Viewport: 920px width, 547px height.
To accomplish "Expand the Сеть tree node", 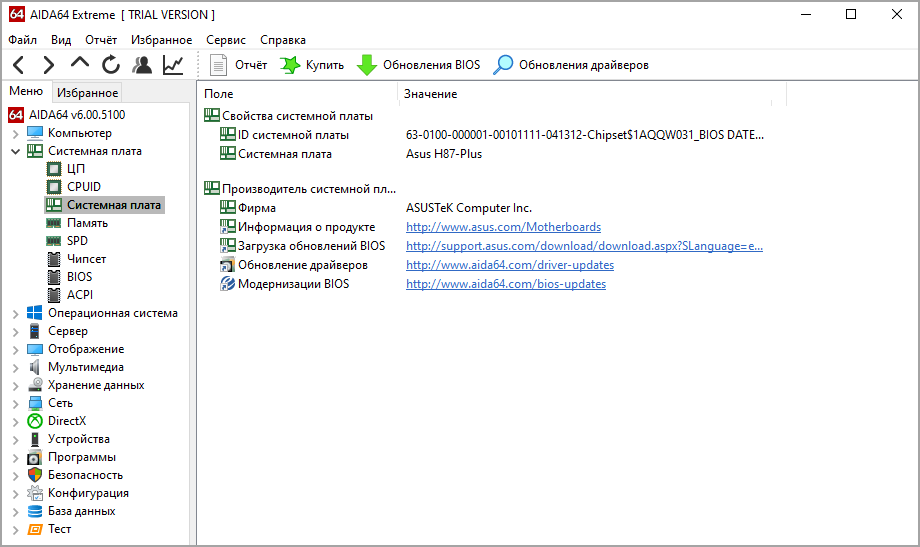I will (x=16, y=404).
